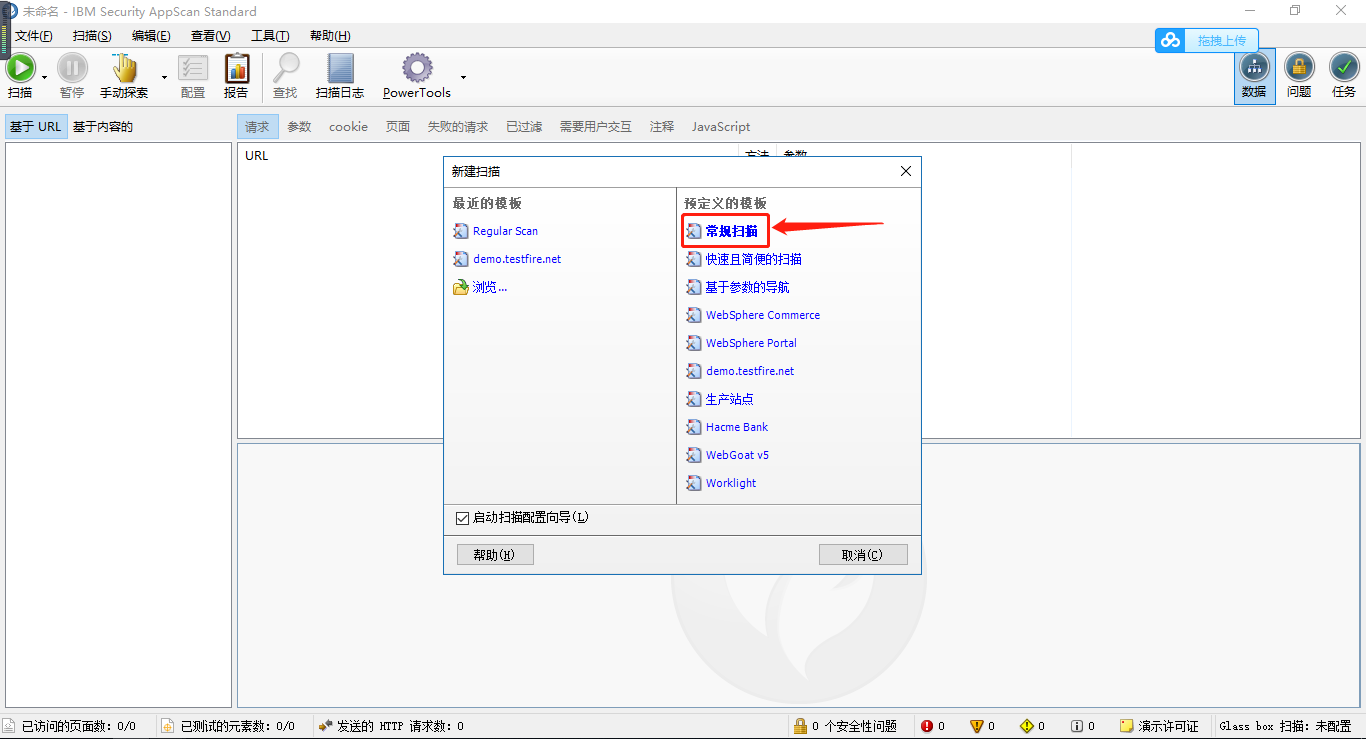Choose the 基于参数的导航 template link
This screenshot has height=739, width=1366.
click(748, 287)
